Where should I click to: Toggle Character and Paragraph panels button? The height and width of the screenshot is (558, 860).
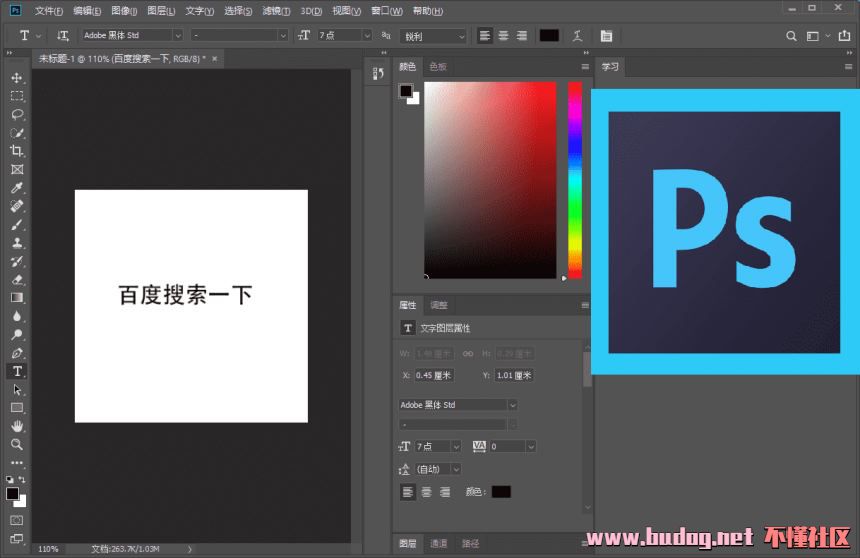coord(606,36)
